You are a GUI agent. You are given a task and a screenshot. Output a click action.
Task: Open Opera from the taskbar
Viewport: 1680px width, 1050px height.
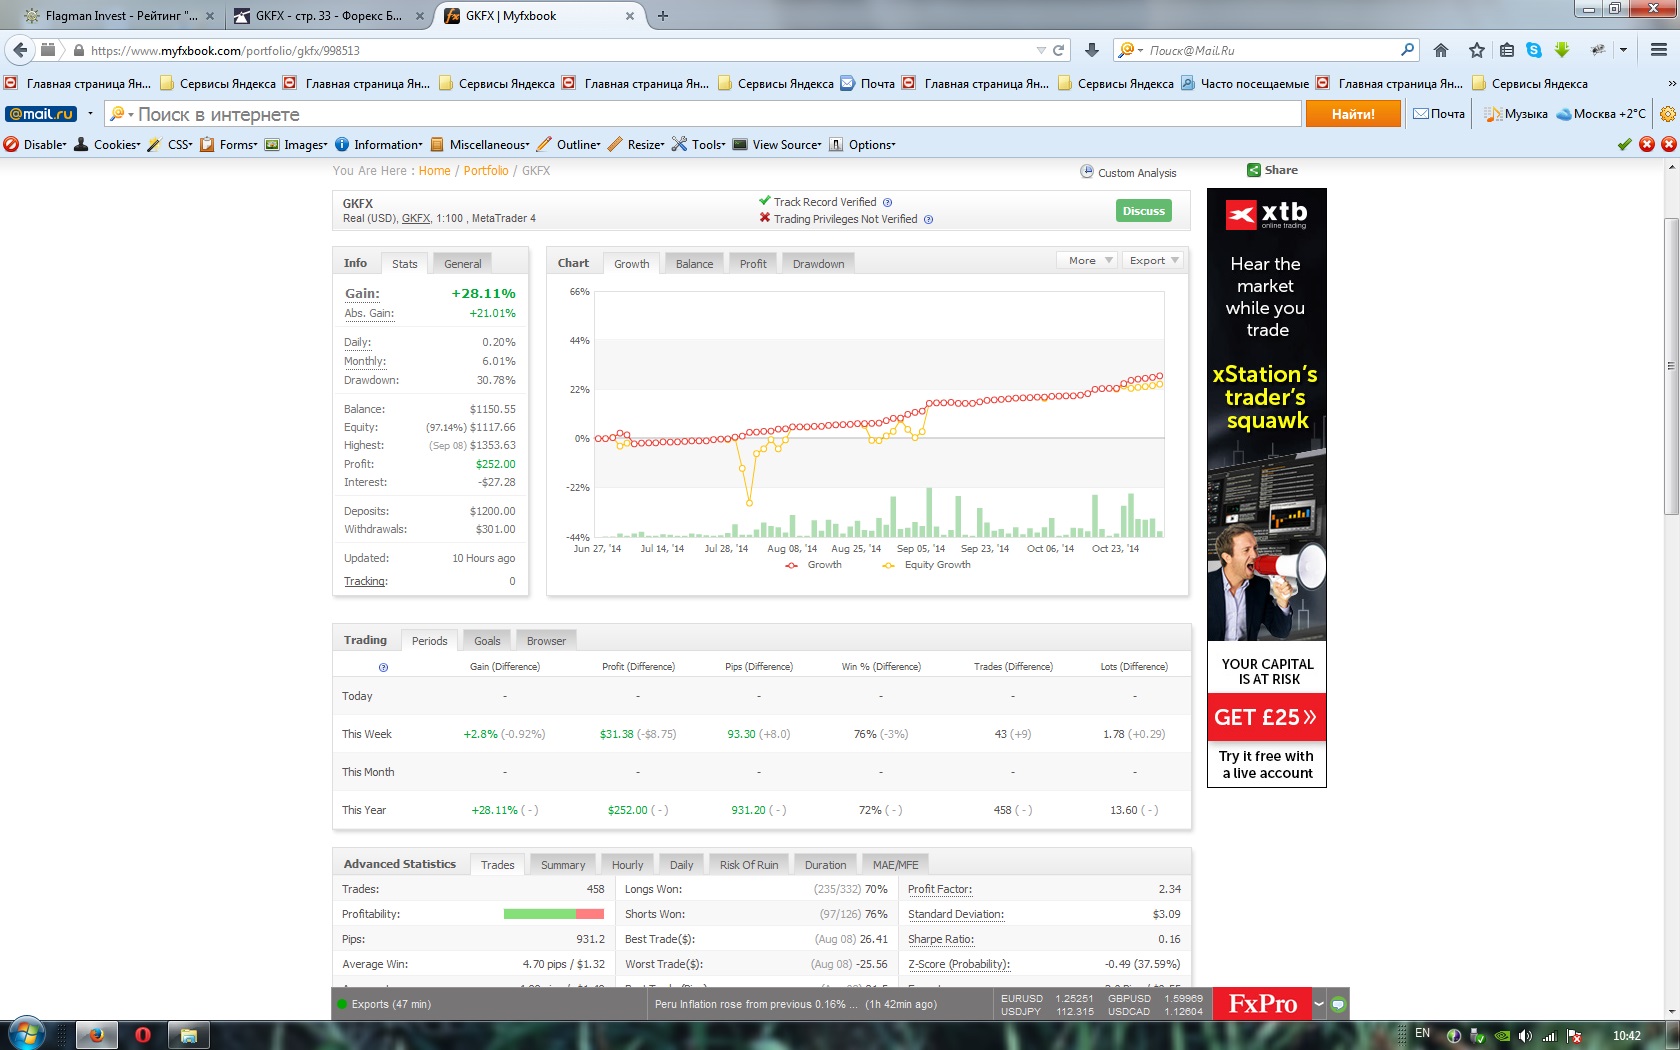coord(143,1035)
